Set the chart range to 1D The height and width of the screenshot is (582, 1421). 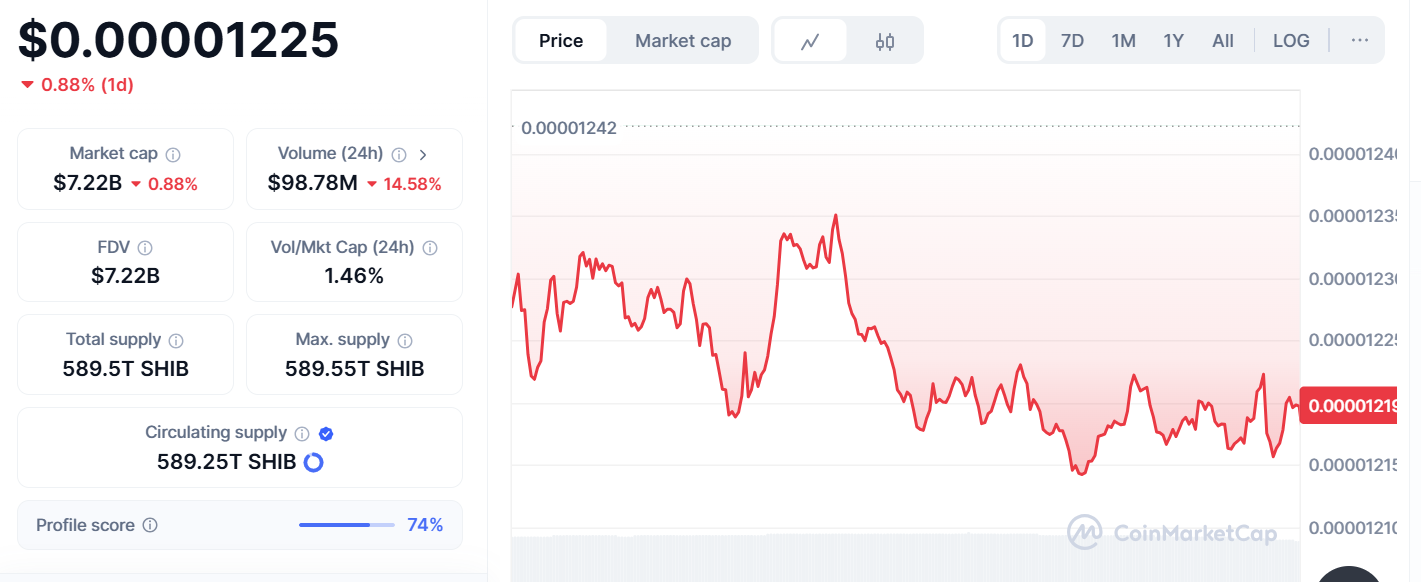point(1023,41)
